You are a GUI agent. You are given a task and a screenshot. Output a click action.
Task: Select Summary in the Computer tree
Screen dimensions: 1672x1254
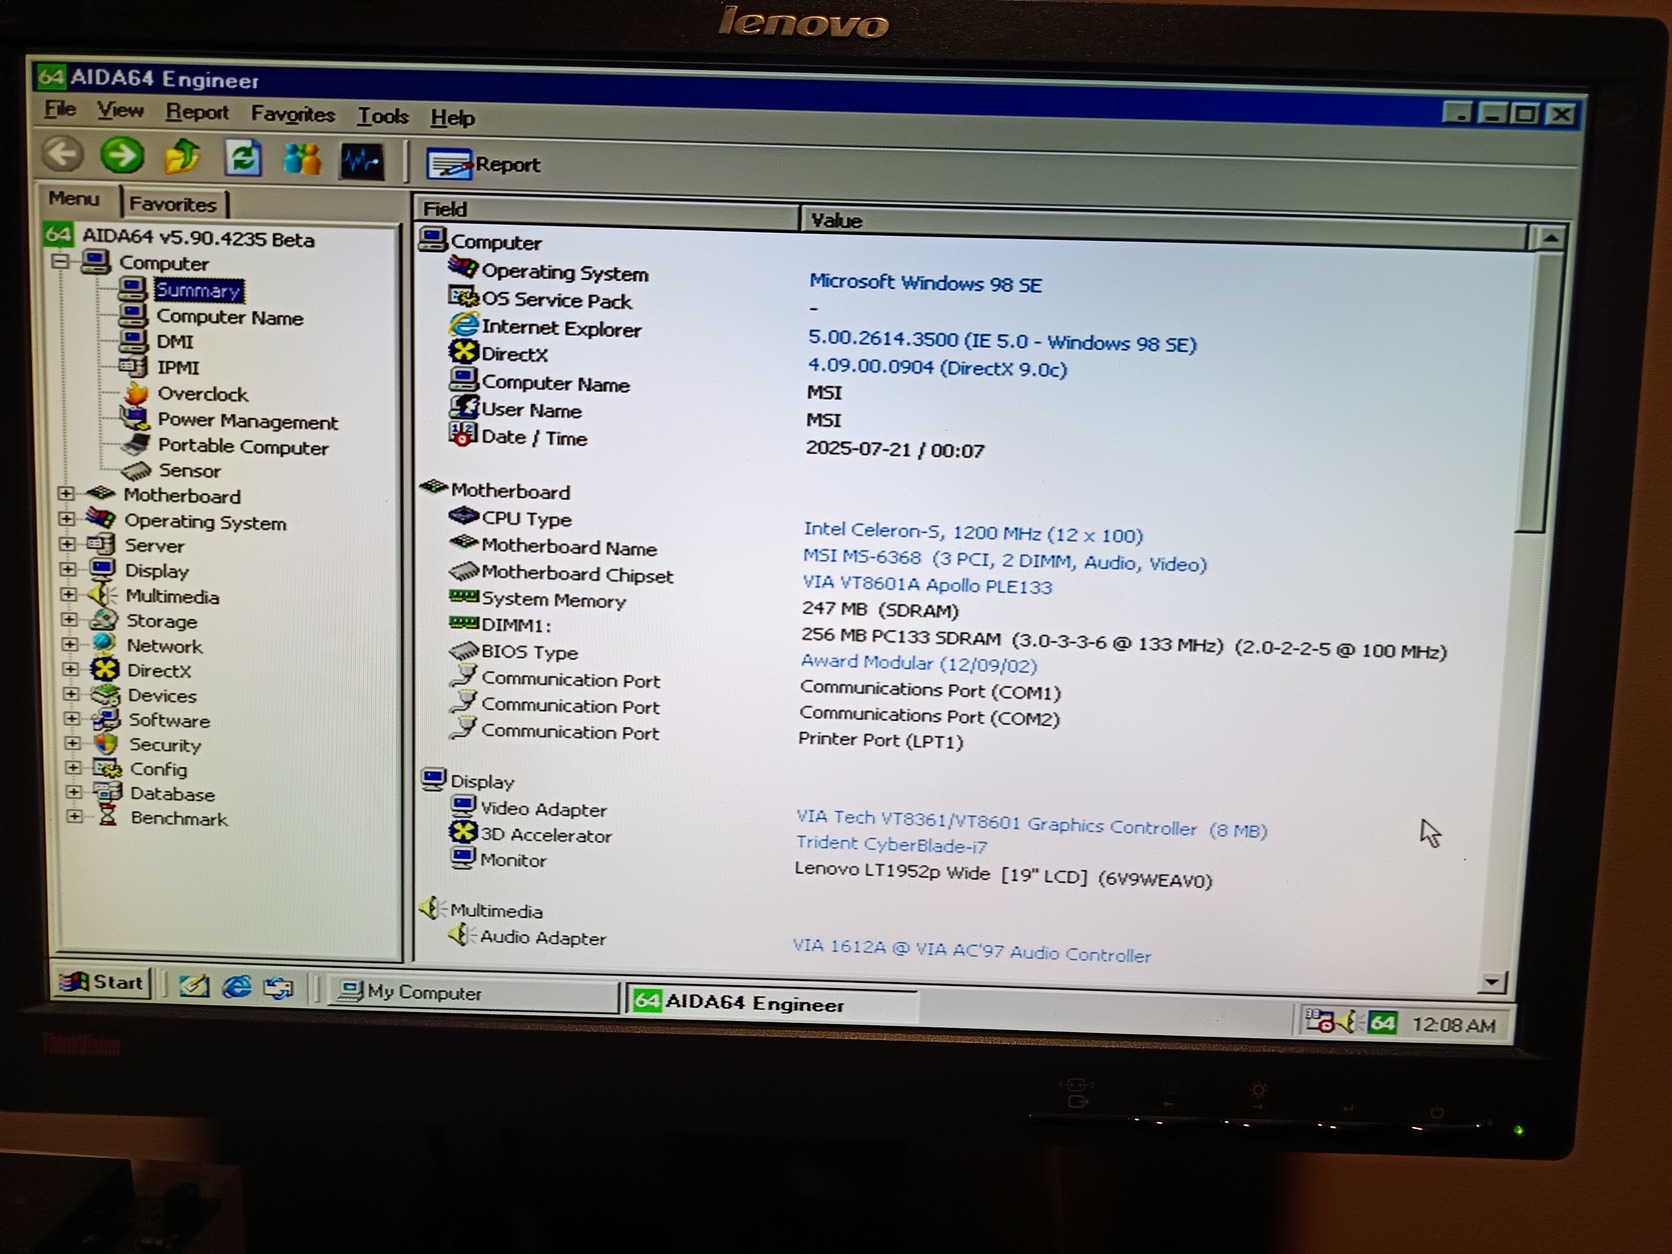(198, 290)
